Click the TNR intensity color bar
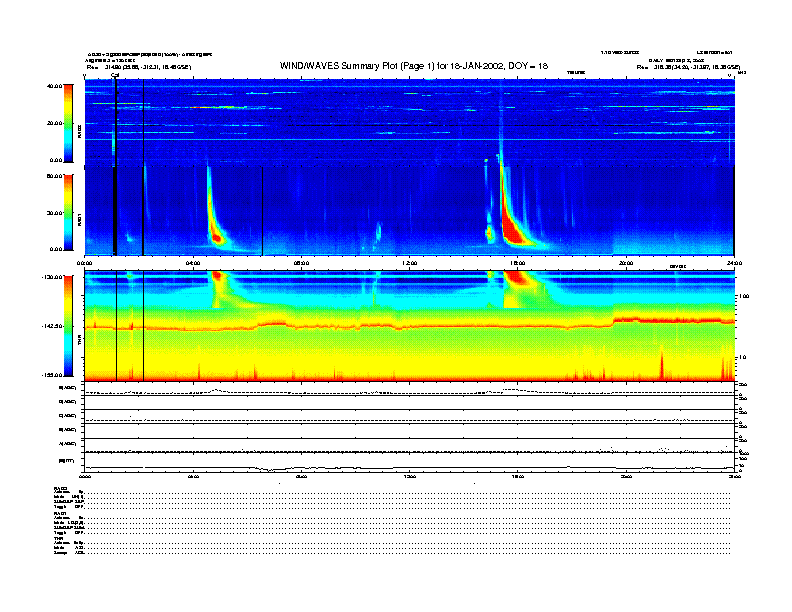 point(68,326)
